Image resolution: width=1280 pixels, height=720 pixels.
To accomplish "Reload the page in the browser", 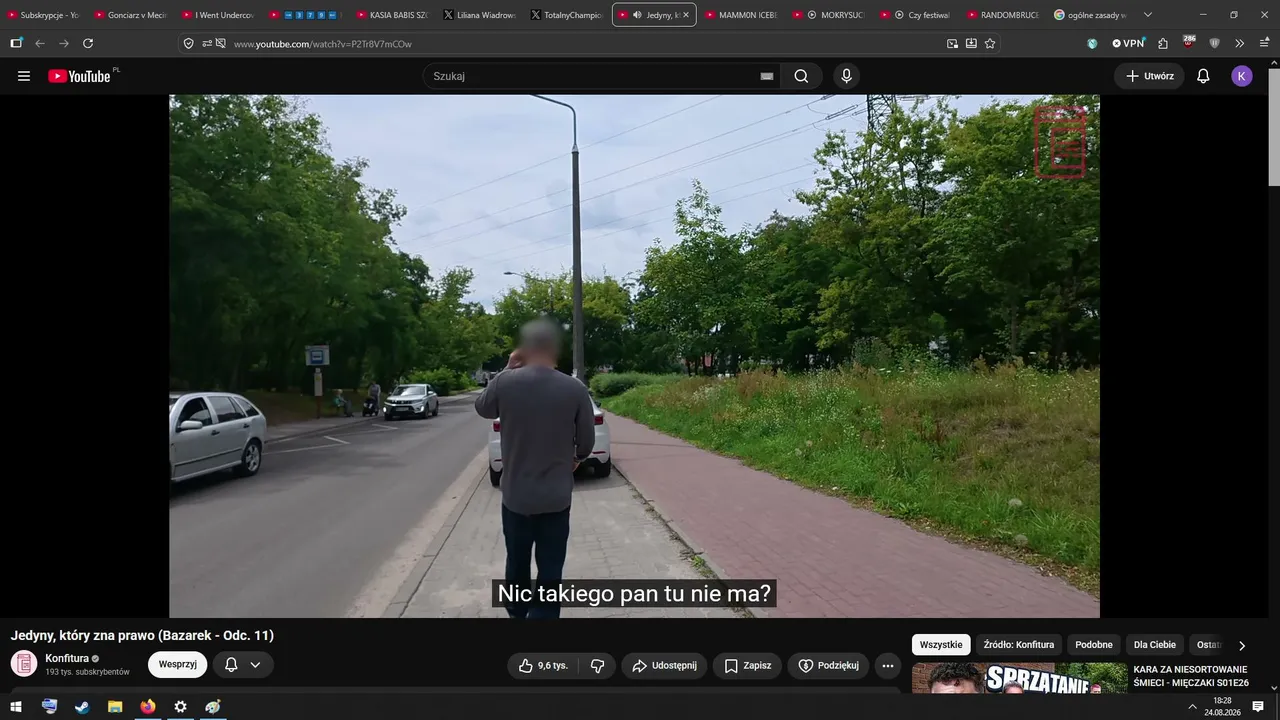I will [88, 43].
